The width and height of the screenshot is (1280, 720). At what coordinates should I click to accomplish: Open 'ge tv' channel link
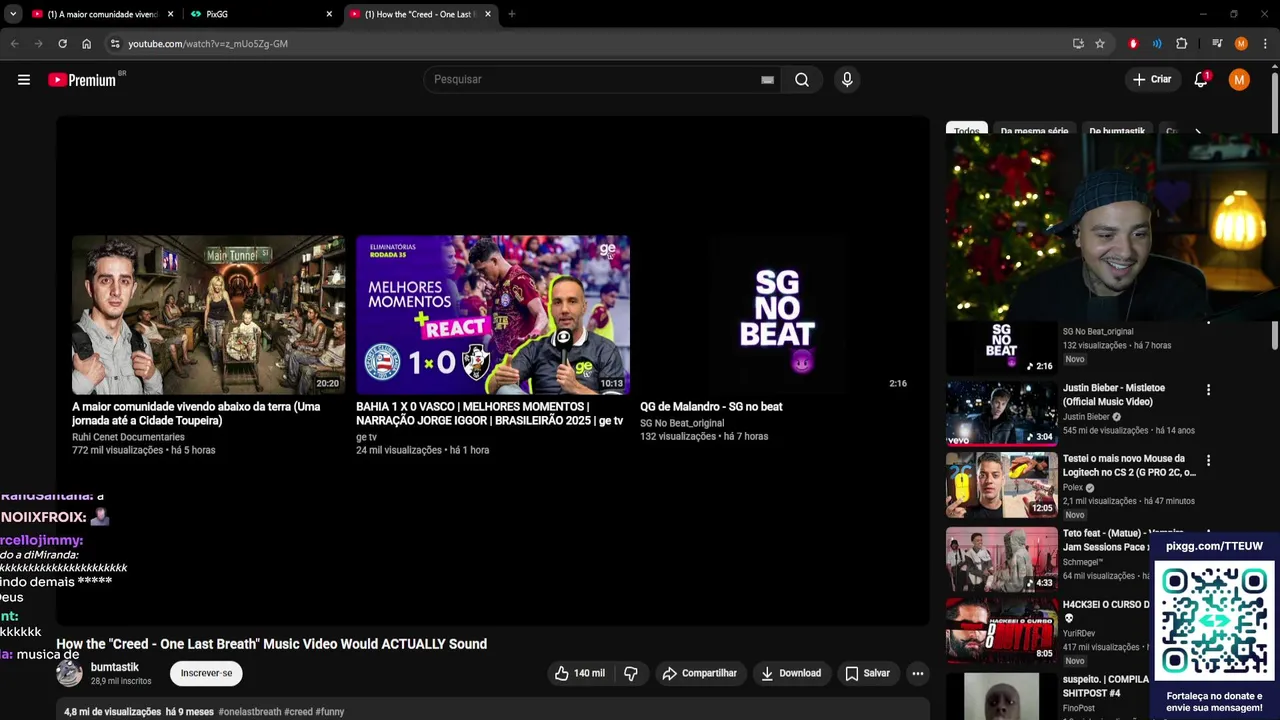(x=366, y=437)
